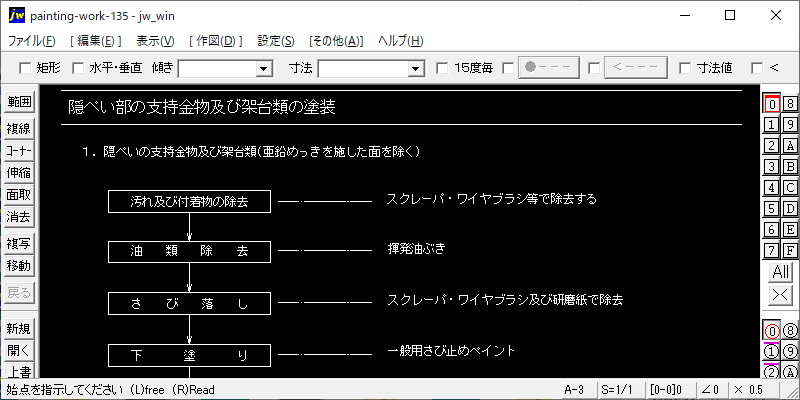Select the 移動 (move) tool

[x=19, y=266]
